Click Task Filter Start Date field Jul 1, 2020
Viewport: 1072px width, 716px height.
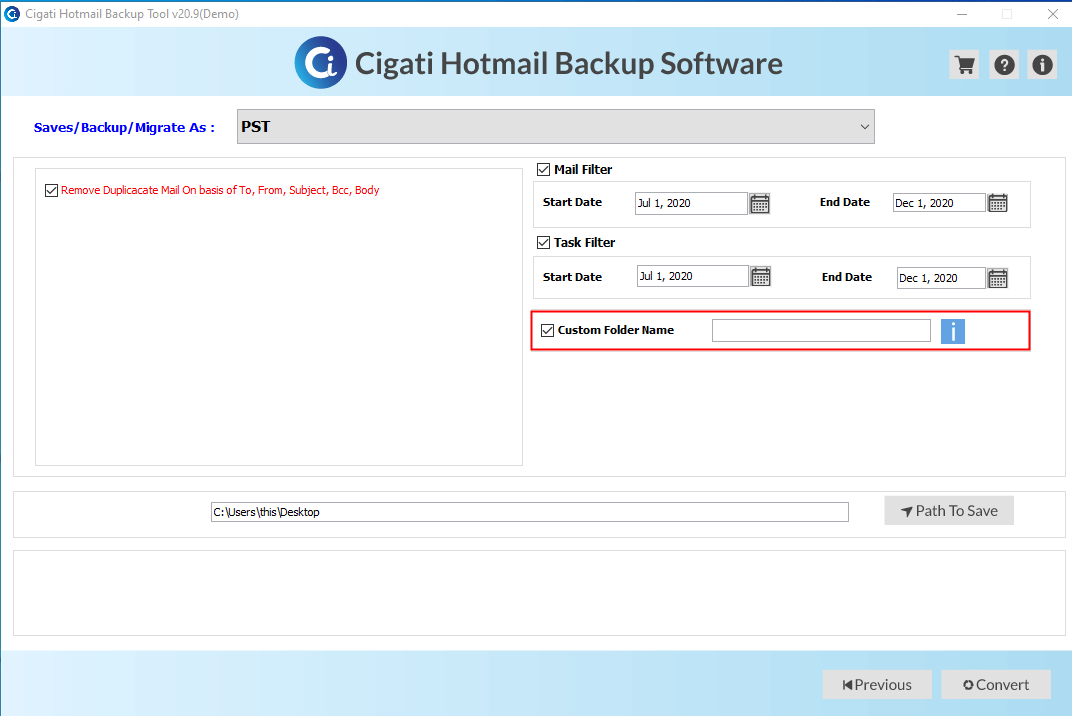693,276
